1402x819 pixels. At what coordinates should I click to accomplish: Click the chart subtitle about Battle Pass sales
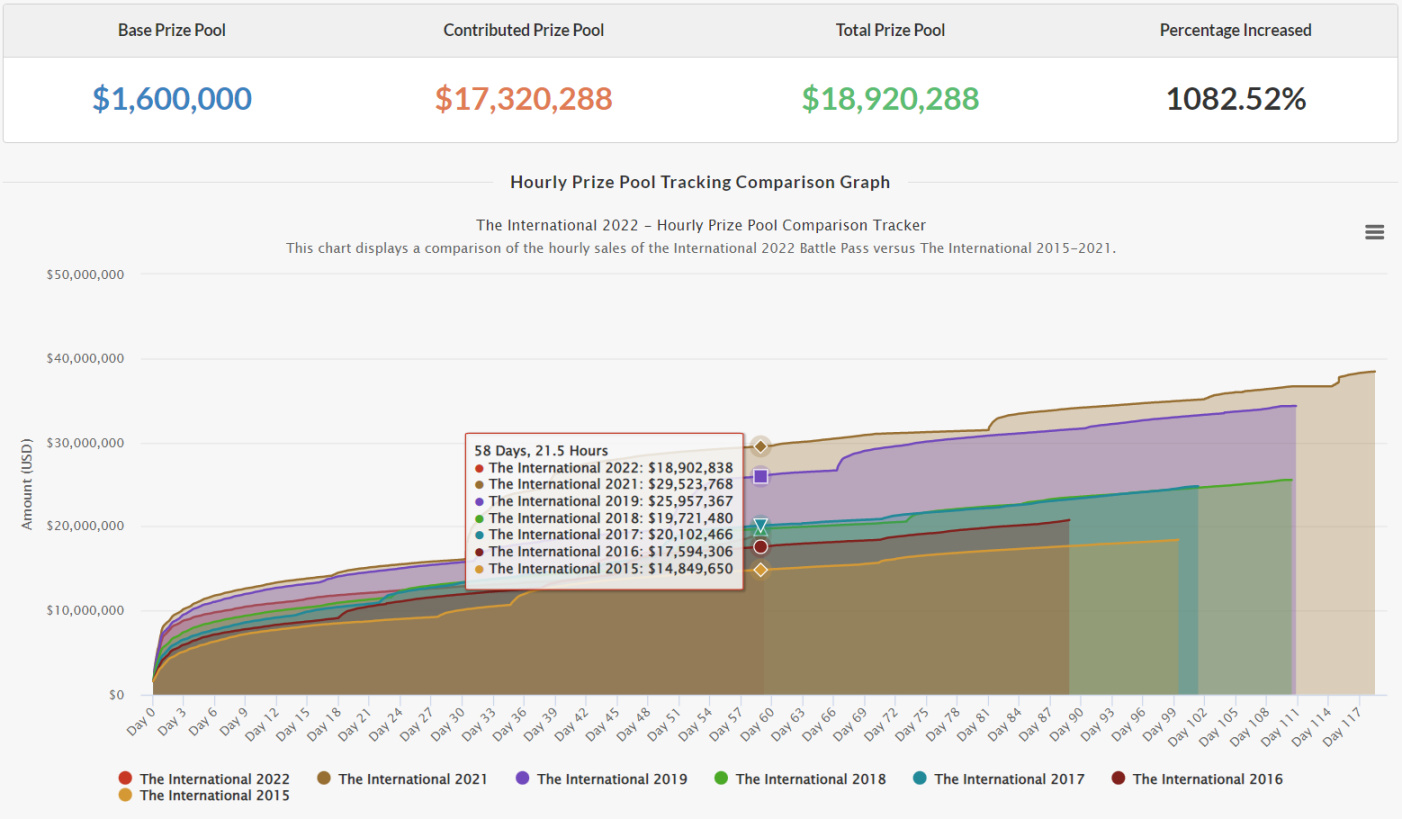700,248
